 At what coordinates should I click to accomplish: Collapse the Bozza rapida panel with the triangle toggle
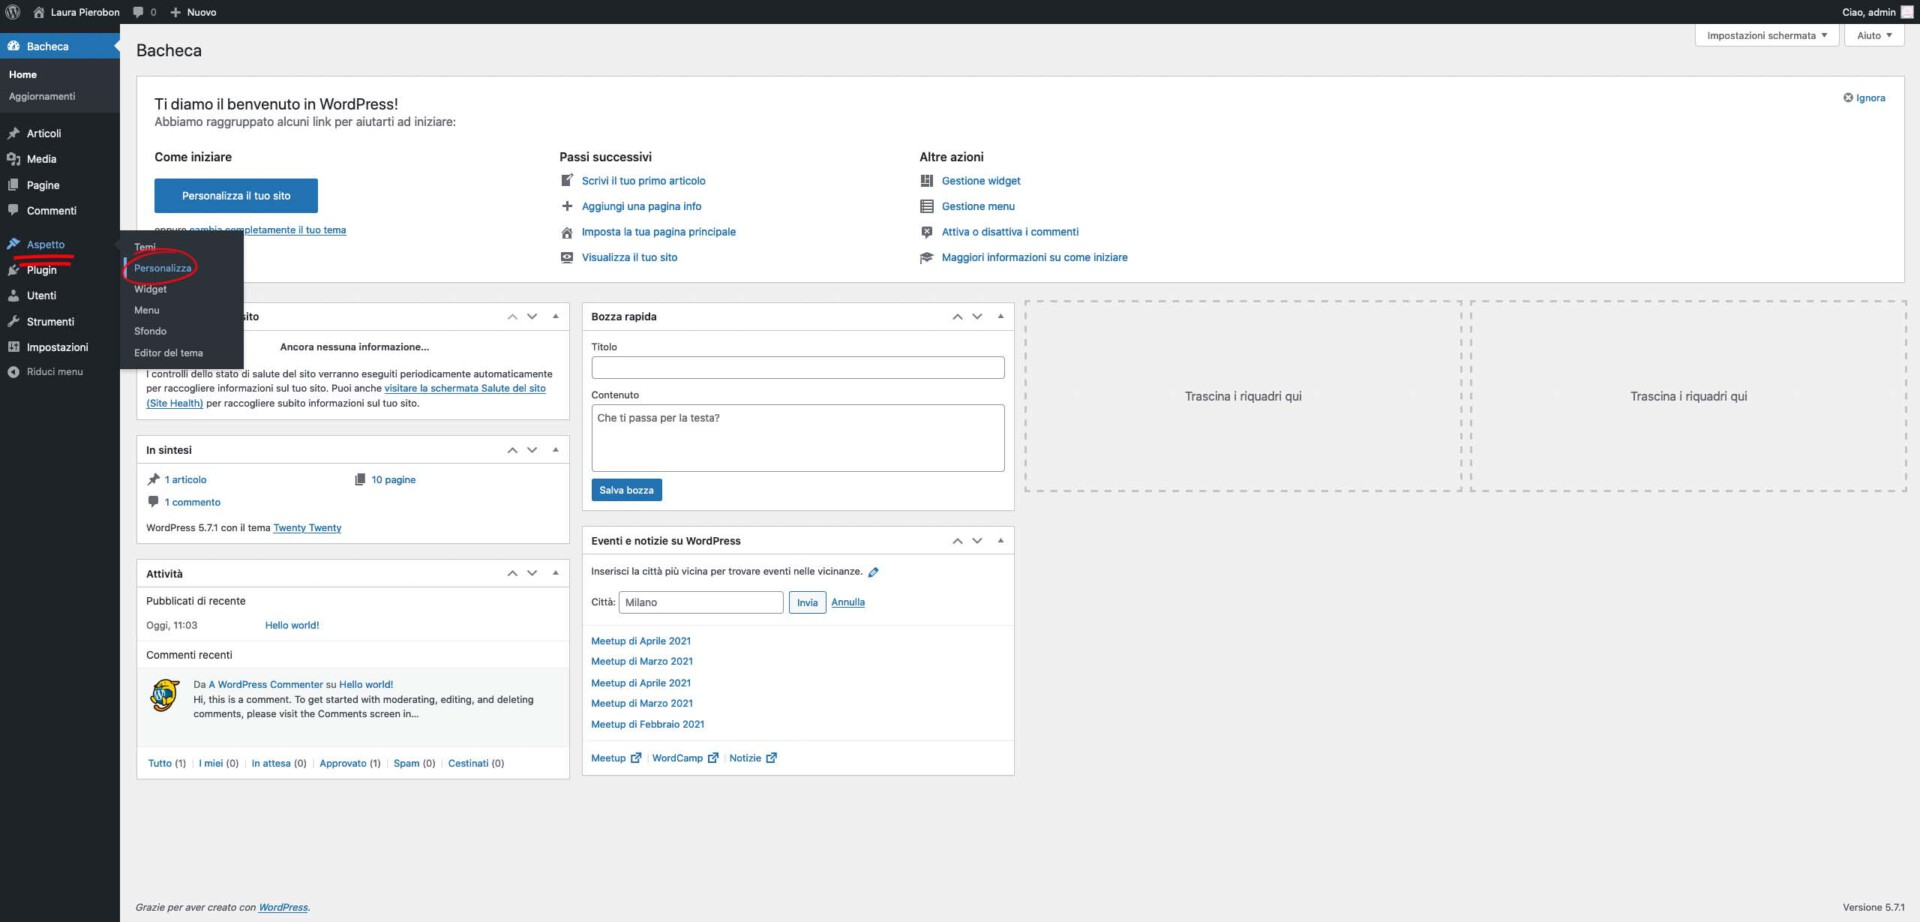pyautogui.click(x=1000, y=316)
